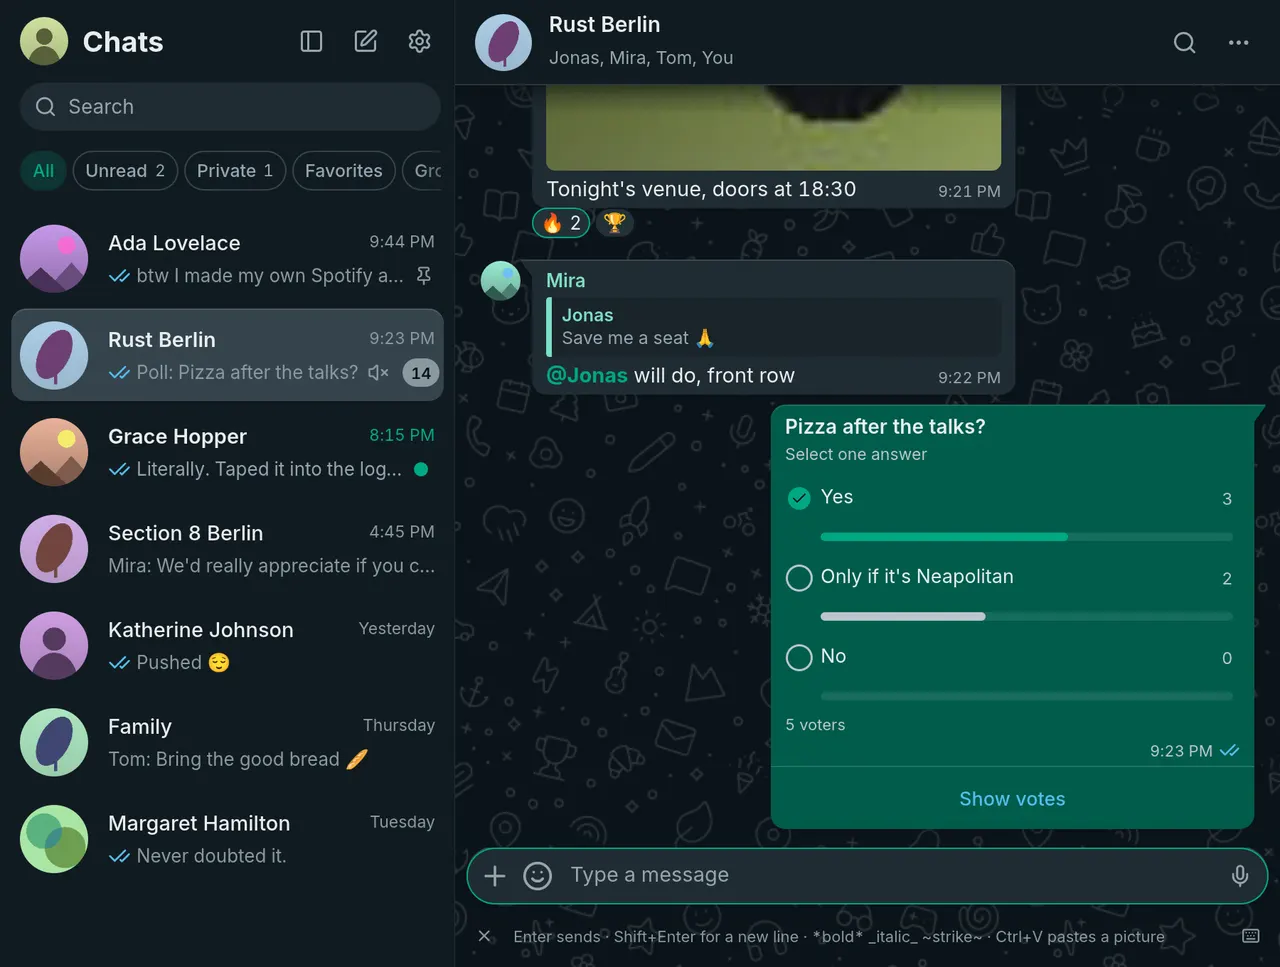
Task: Open the Section 8 Berlin chat
Action: coord(227,549)
